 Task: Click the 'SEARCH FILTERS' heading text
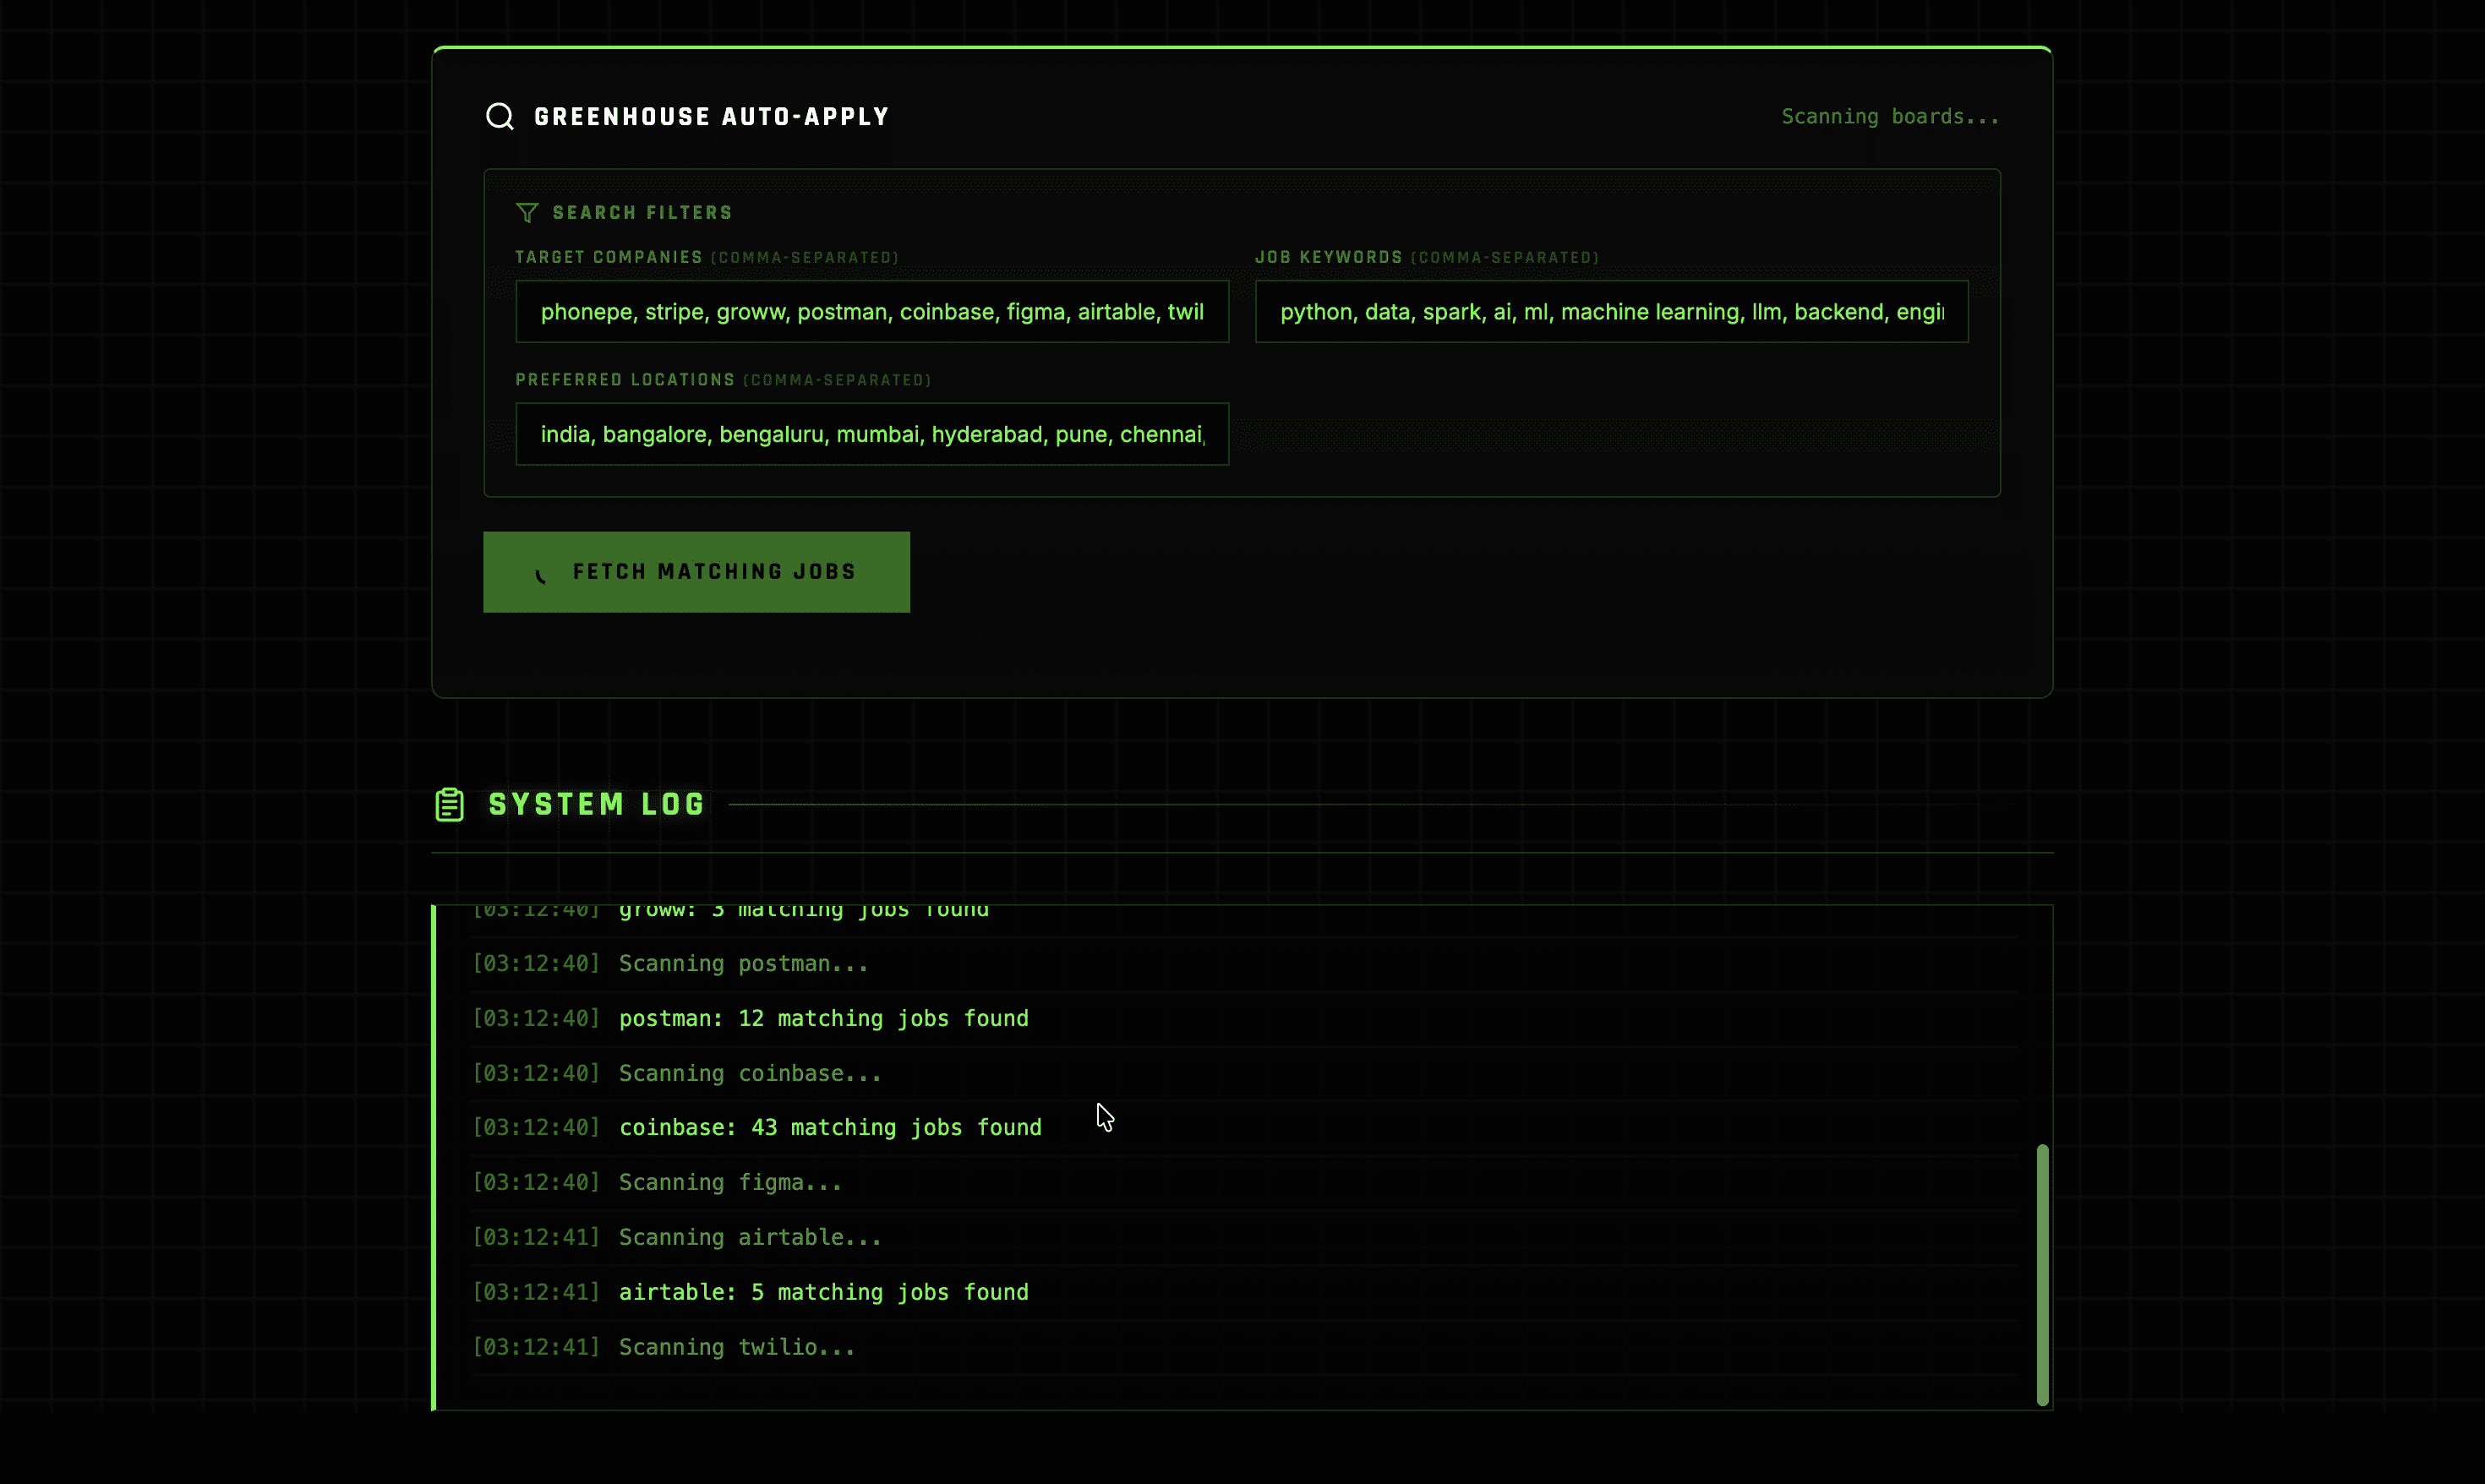(x=642, y=213)
